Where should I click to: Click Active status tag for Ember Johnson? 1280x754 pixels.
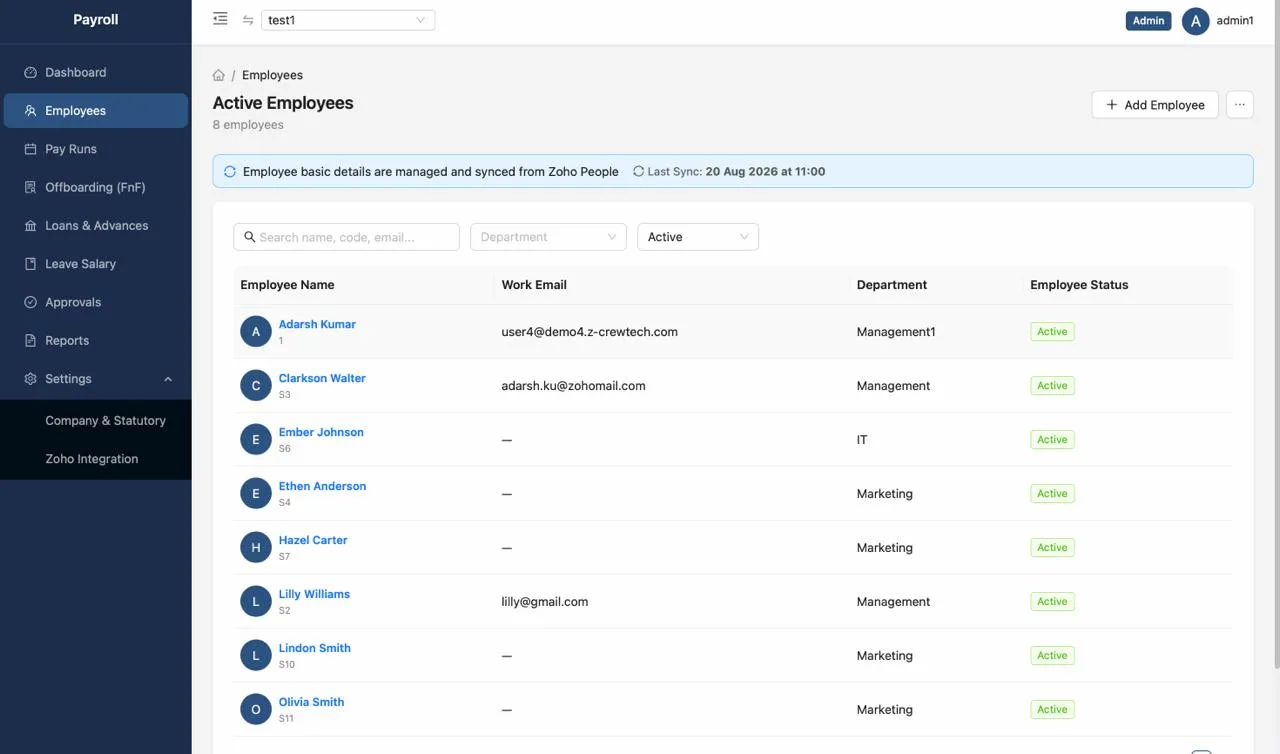tap(1052, 440)
